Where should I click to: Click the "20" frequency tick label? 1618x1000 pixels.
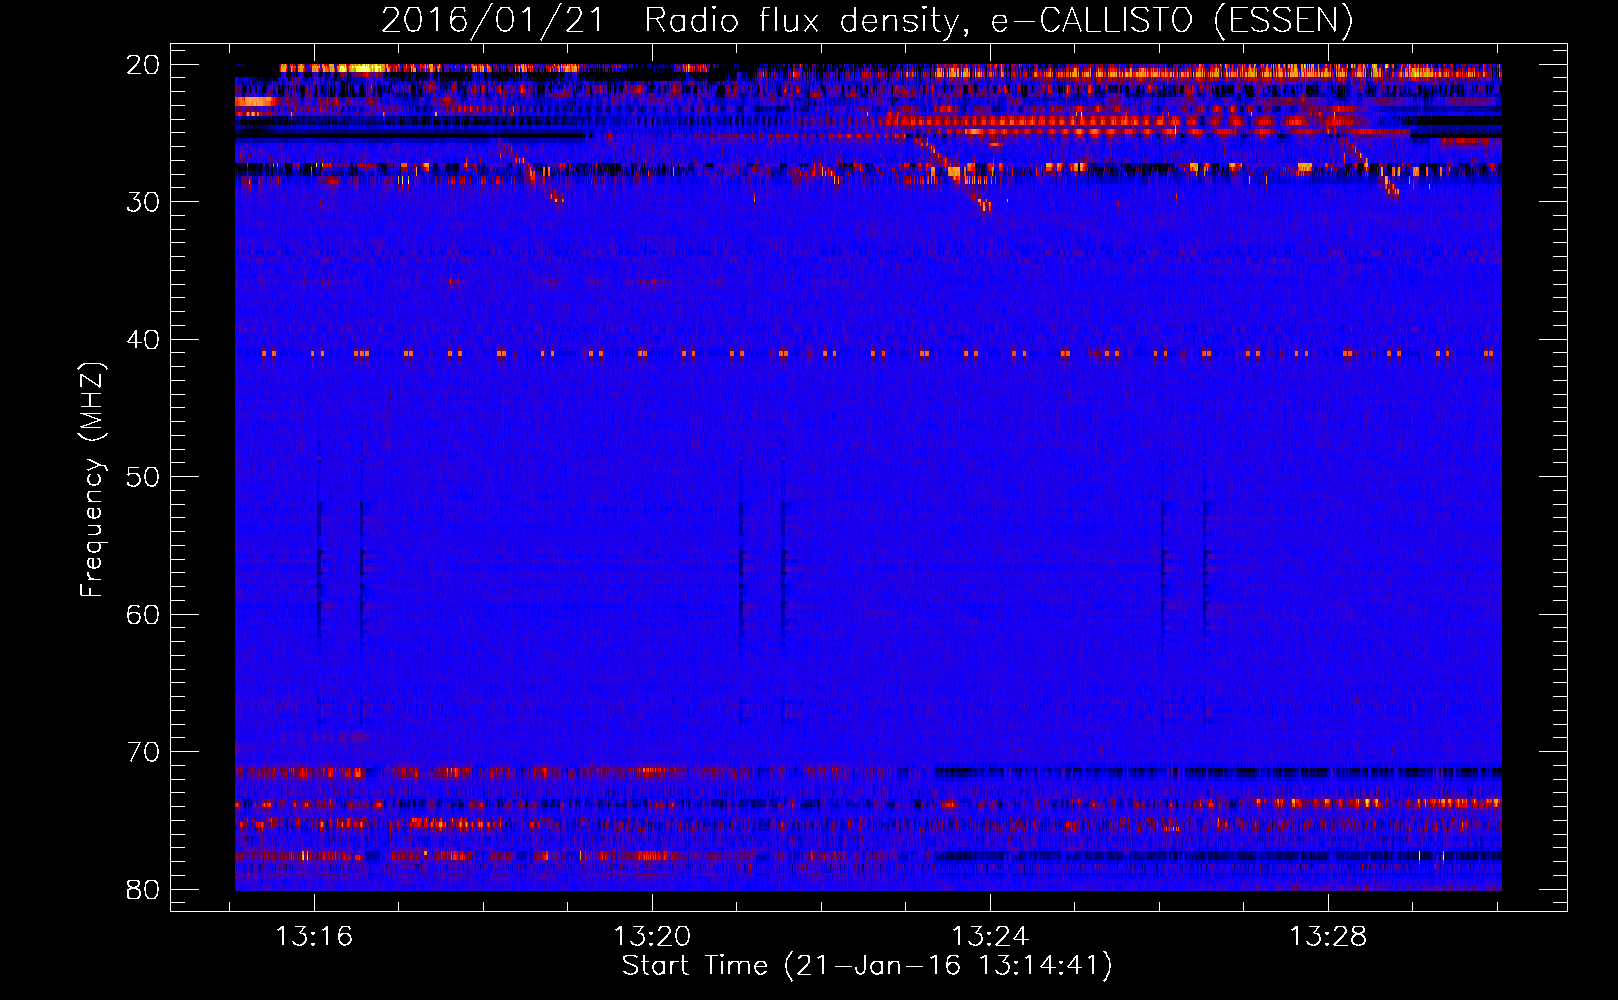point(143,65)
